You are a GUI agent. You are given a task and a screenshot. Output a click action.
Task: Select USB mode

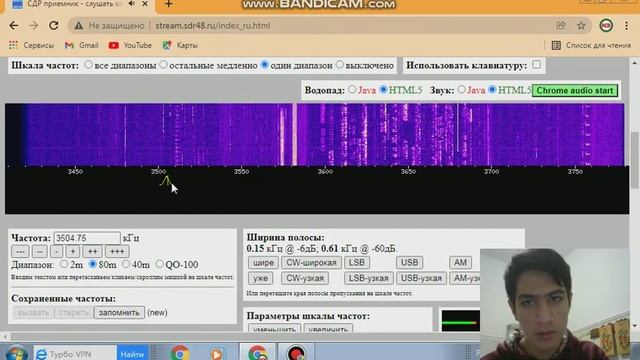point(409,262)
